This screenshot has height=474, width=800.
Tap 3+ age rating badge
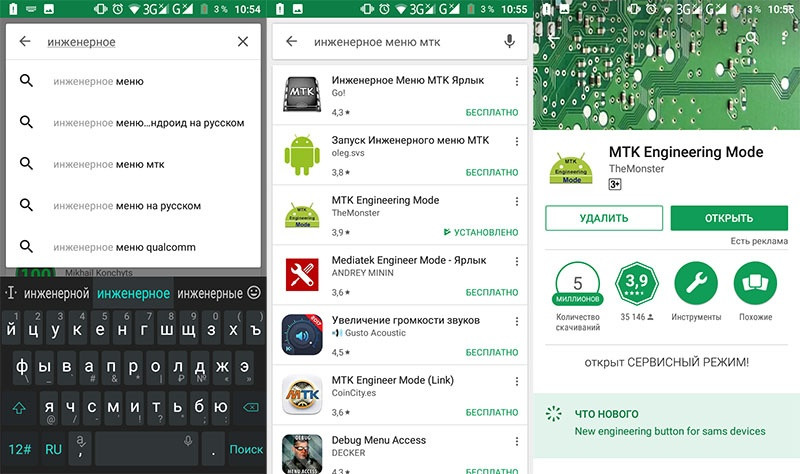[x=615, y=184]
